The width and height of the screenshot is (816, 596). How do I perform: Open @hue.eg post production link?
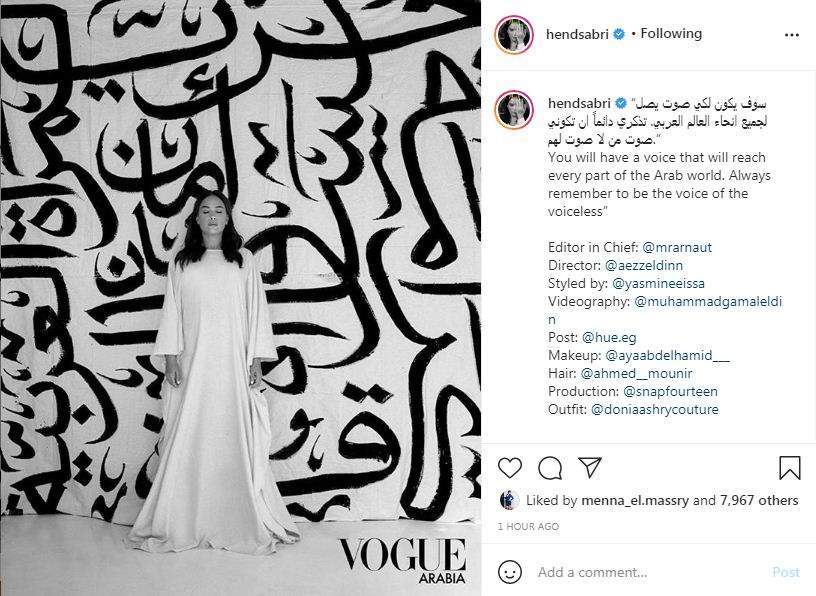609,337
